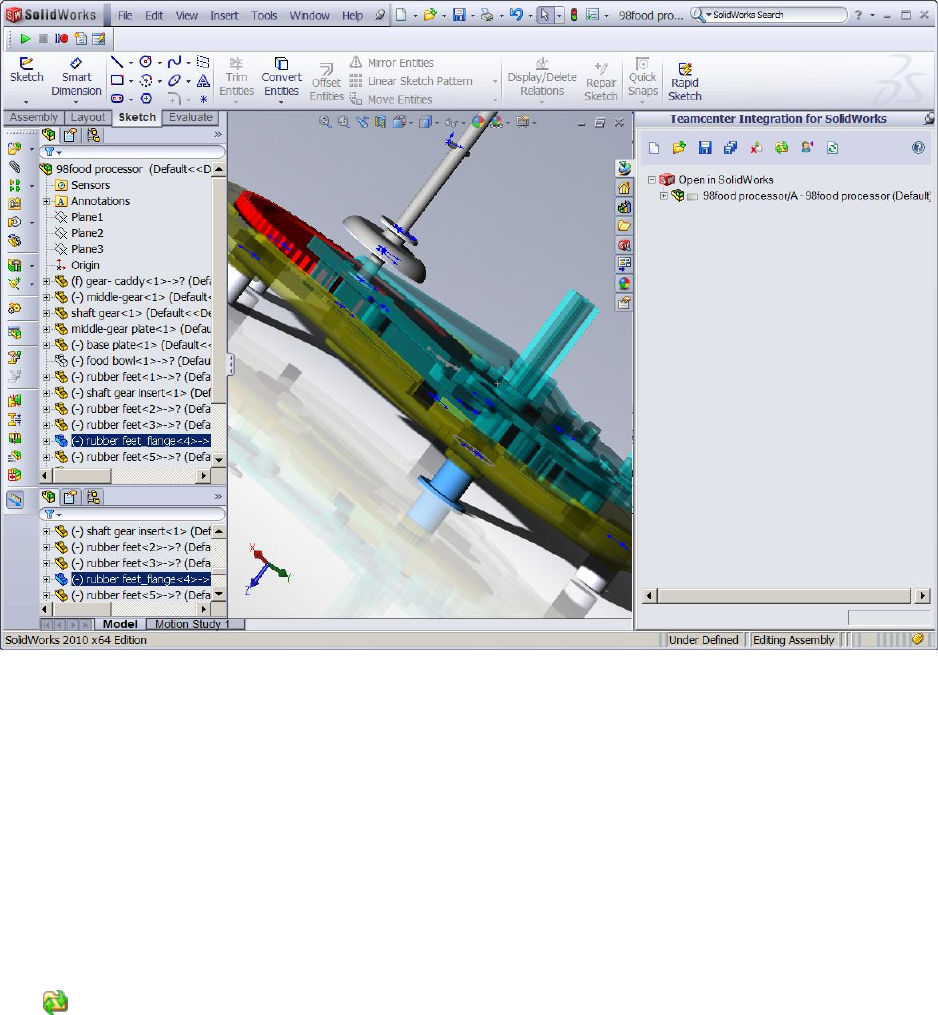This screenshot has height=1015, width=938.
Task: Click the Linear Sketch Pattern button
Action: coord(411,81)
